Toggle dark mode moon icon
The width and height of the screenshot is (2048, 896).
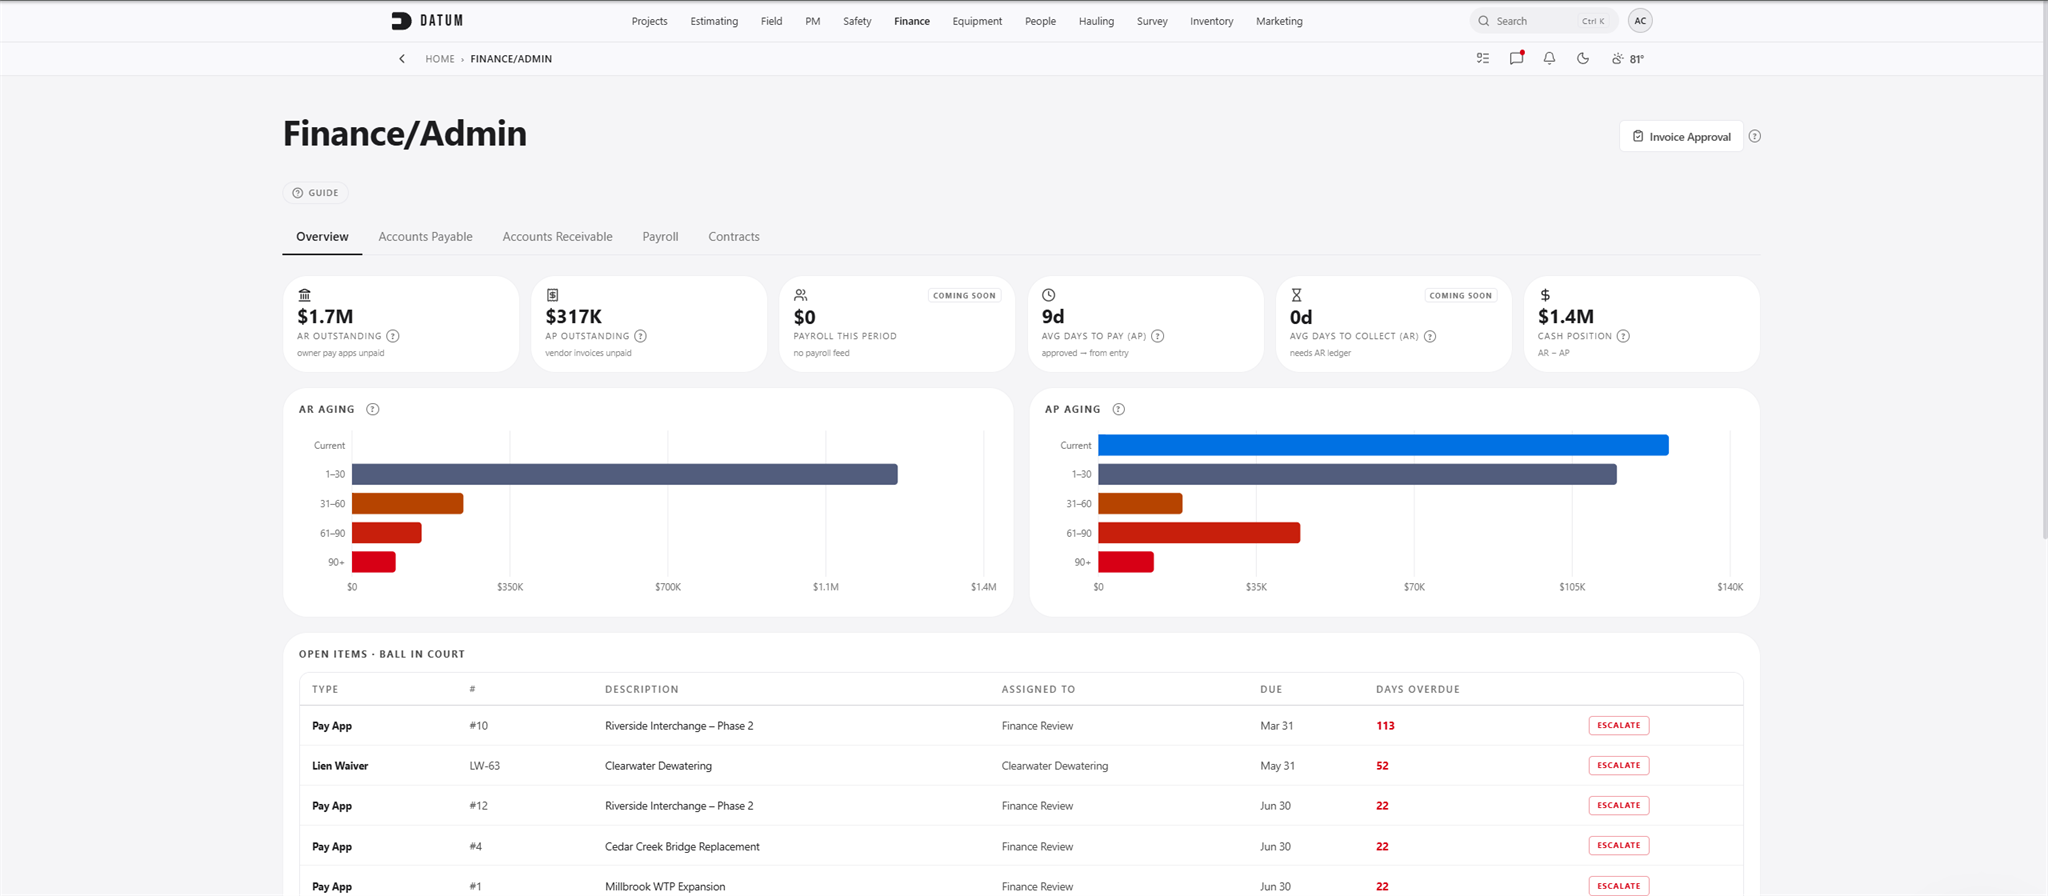(1583, 59)
